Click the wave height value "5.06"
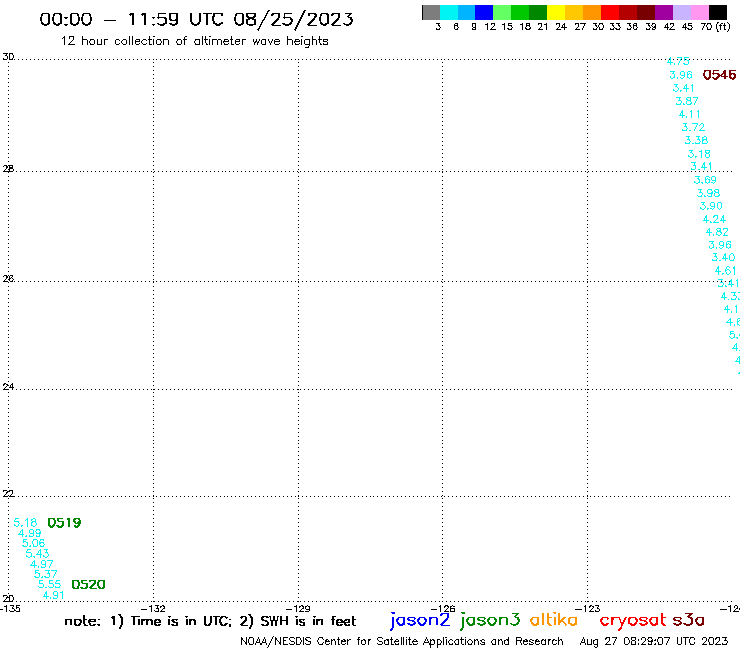This screenshot has height=650, width=740. tap(34, 543)
